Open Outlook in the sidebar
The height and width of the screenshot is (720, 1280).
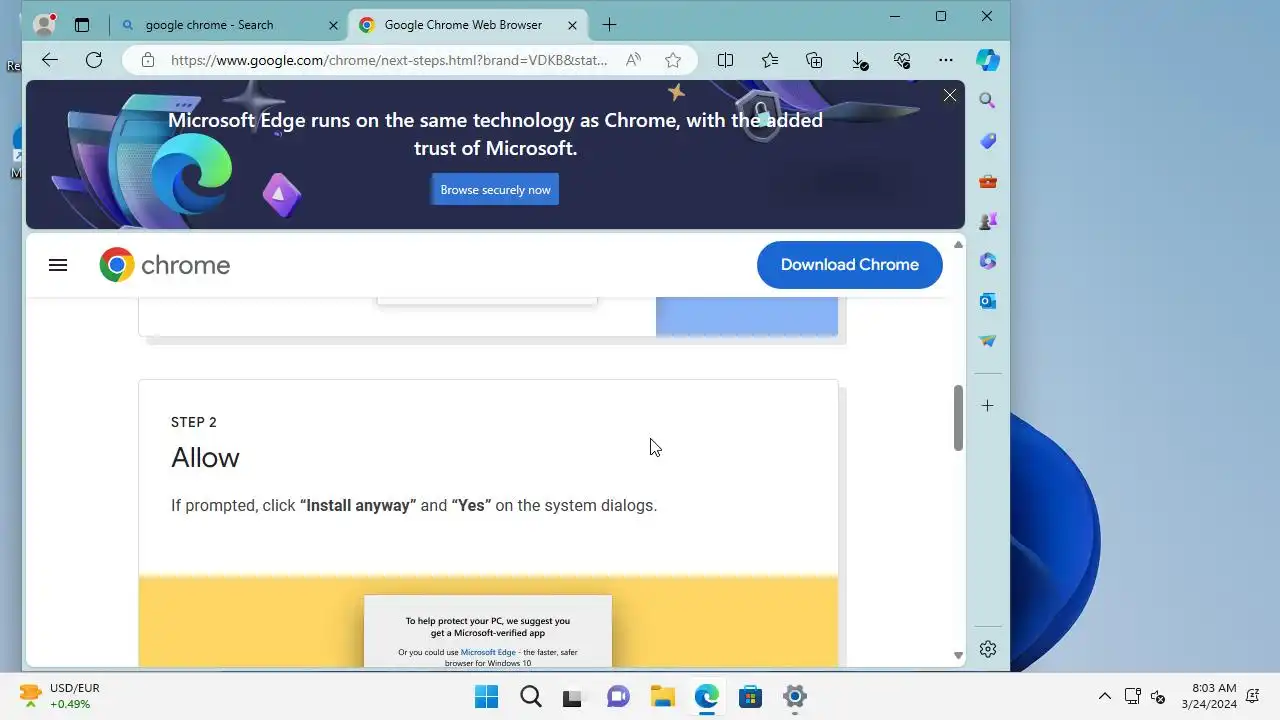click(x=988, y=301)
